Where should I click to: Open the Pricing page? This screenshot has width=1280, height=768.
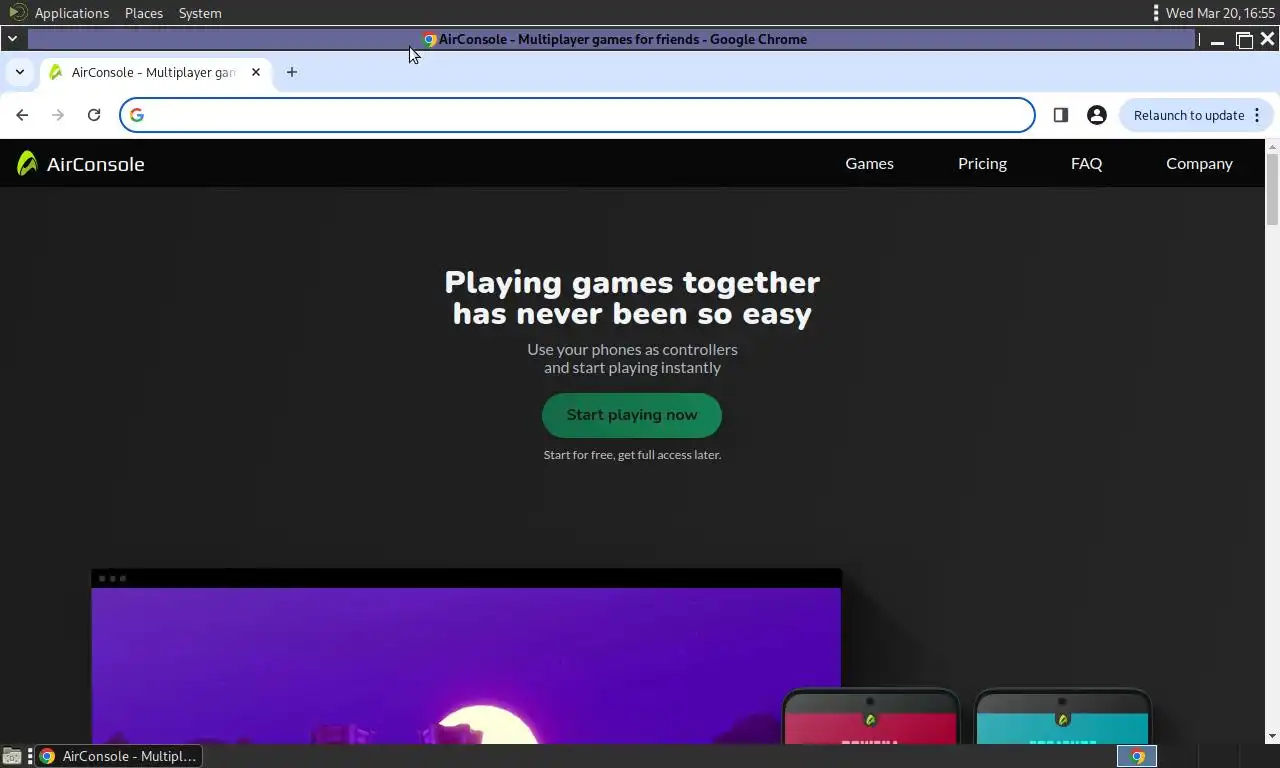(x=982, y=163)
